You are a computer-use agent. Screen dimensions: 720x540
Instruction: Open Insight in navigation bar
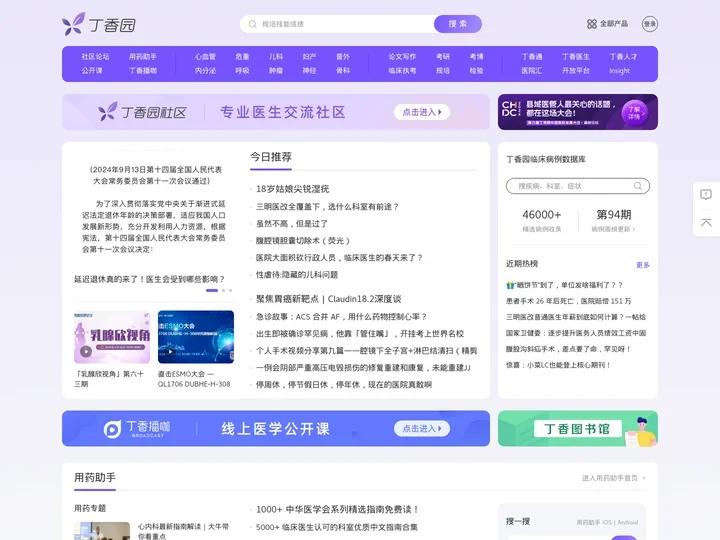[619, 71]
